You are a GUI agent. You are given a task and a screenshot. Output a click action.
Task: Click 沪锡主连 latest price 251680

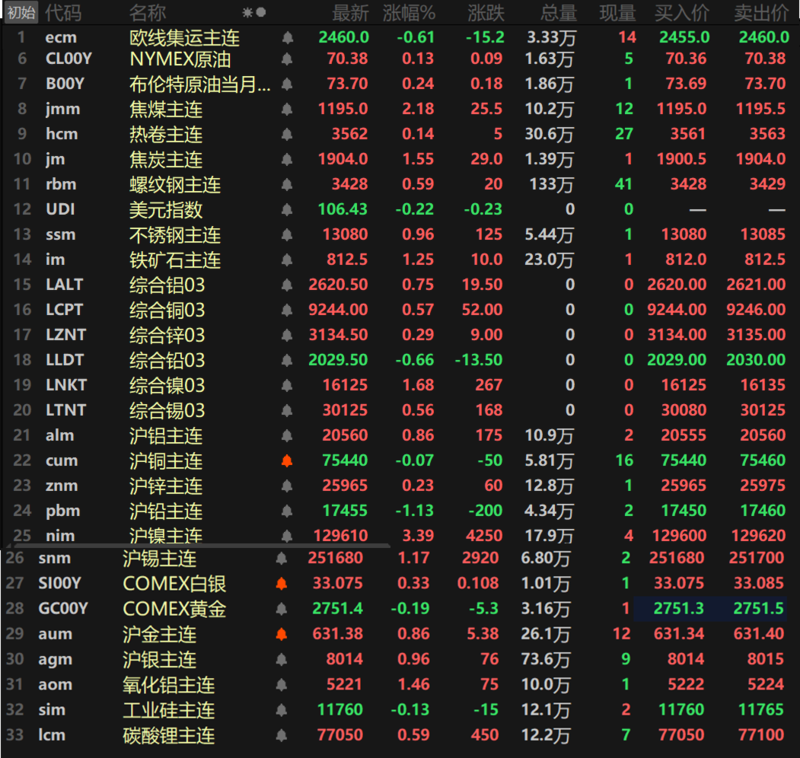coord(335,558)
